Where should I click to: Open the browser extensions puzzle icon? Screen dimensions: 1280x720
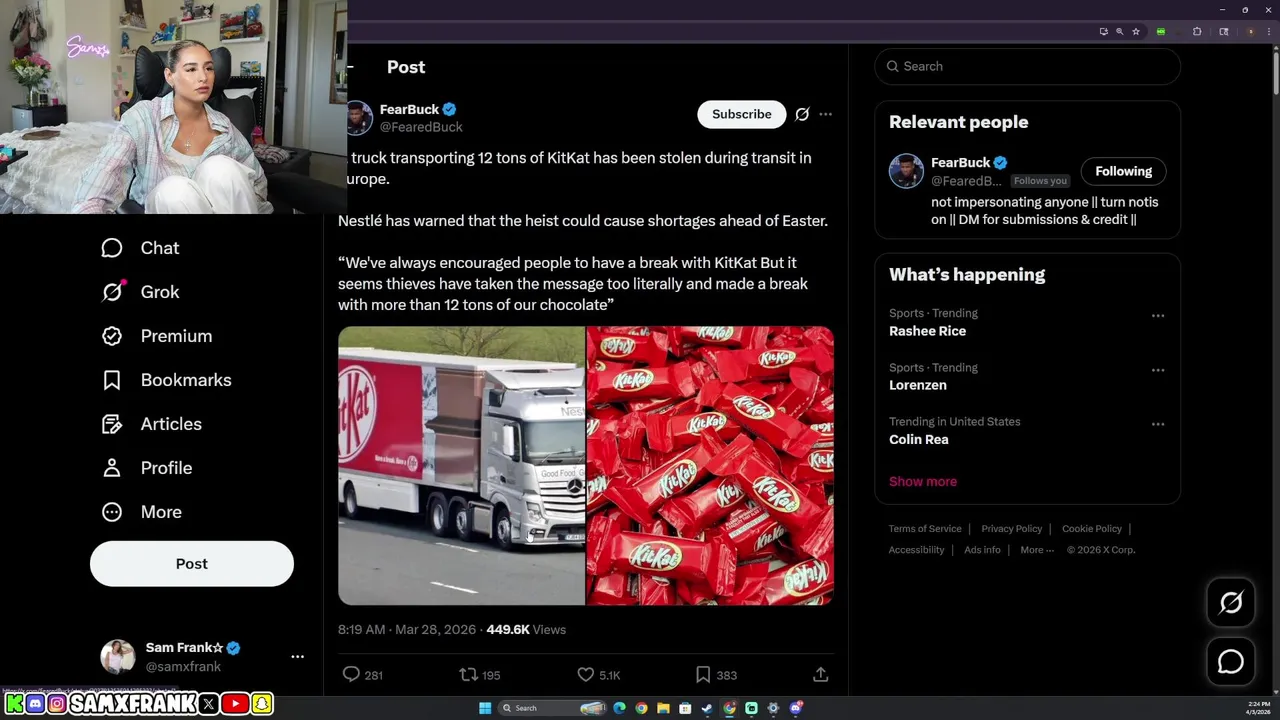tap(1197, 31)
